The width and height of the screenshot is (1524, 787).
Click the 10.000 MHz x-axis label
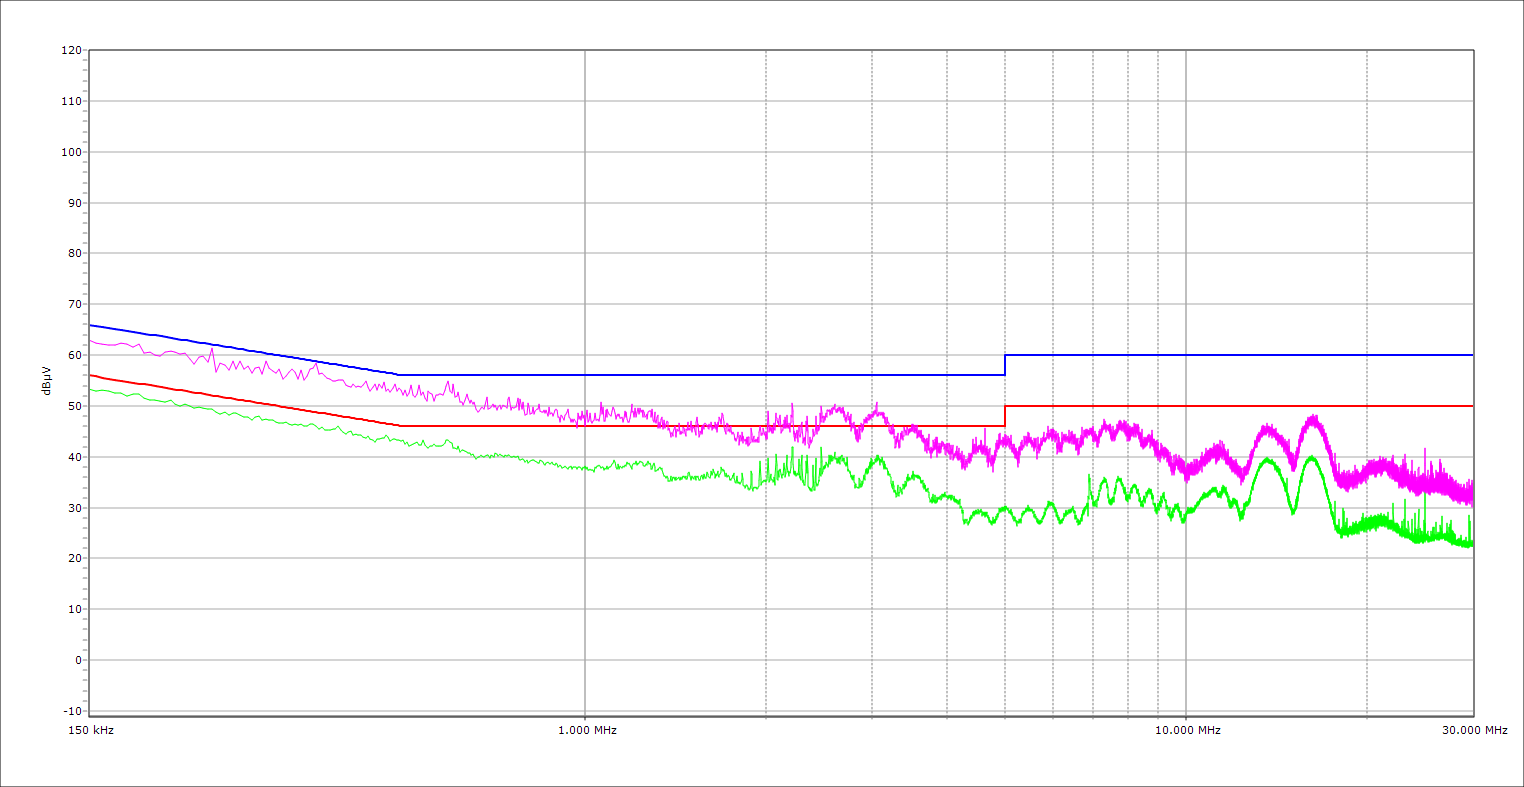tap(1188, 731)
